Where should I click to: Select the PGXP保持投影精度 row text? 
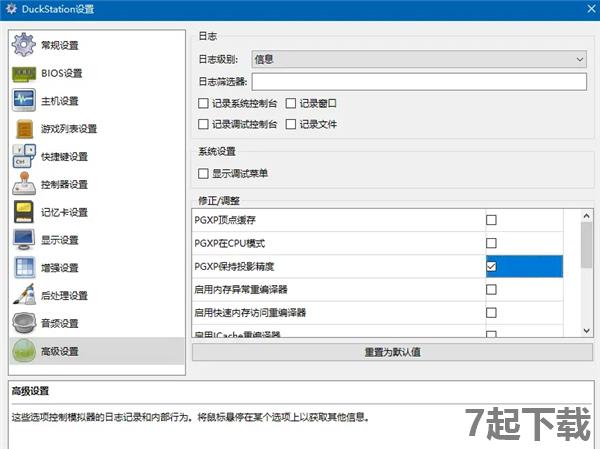point(234,266)
